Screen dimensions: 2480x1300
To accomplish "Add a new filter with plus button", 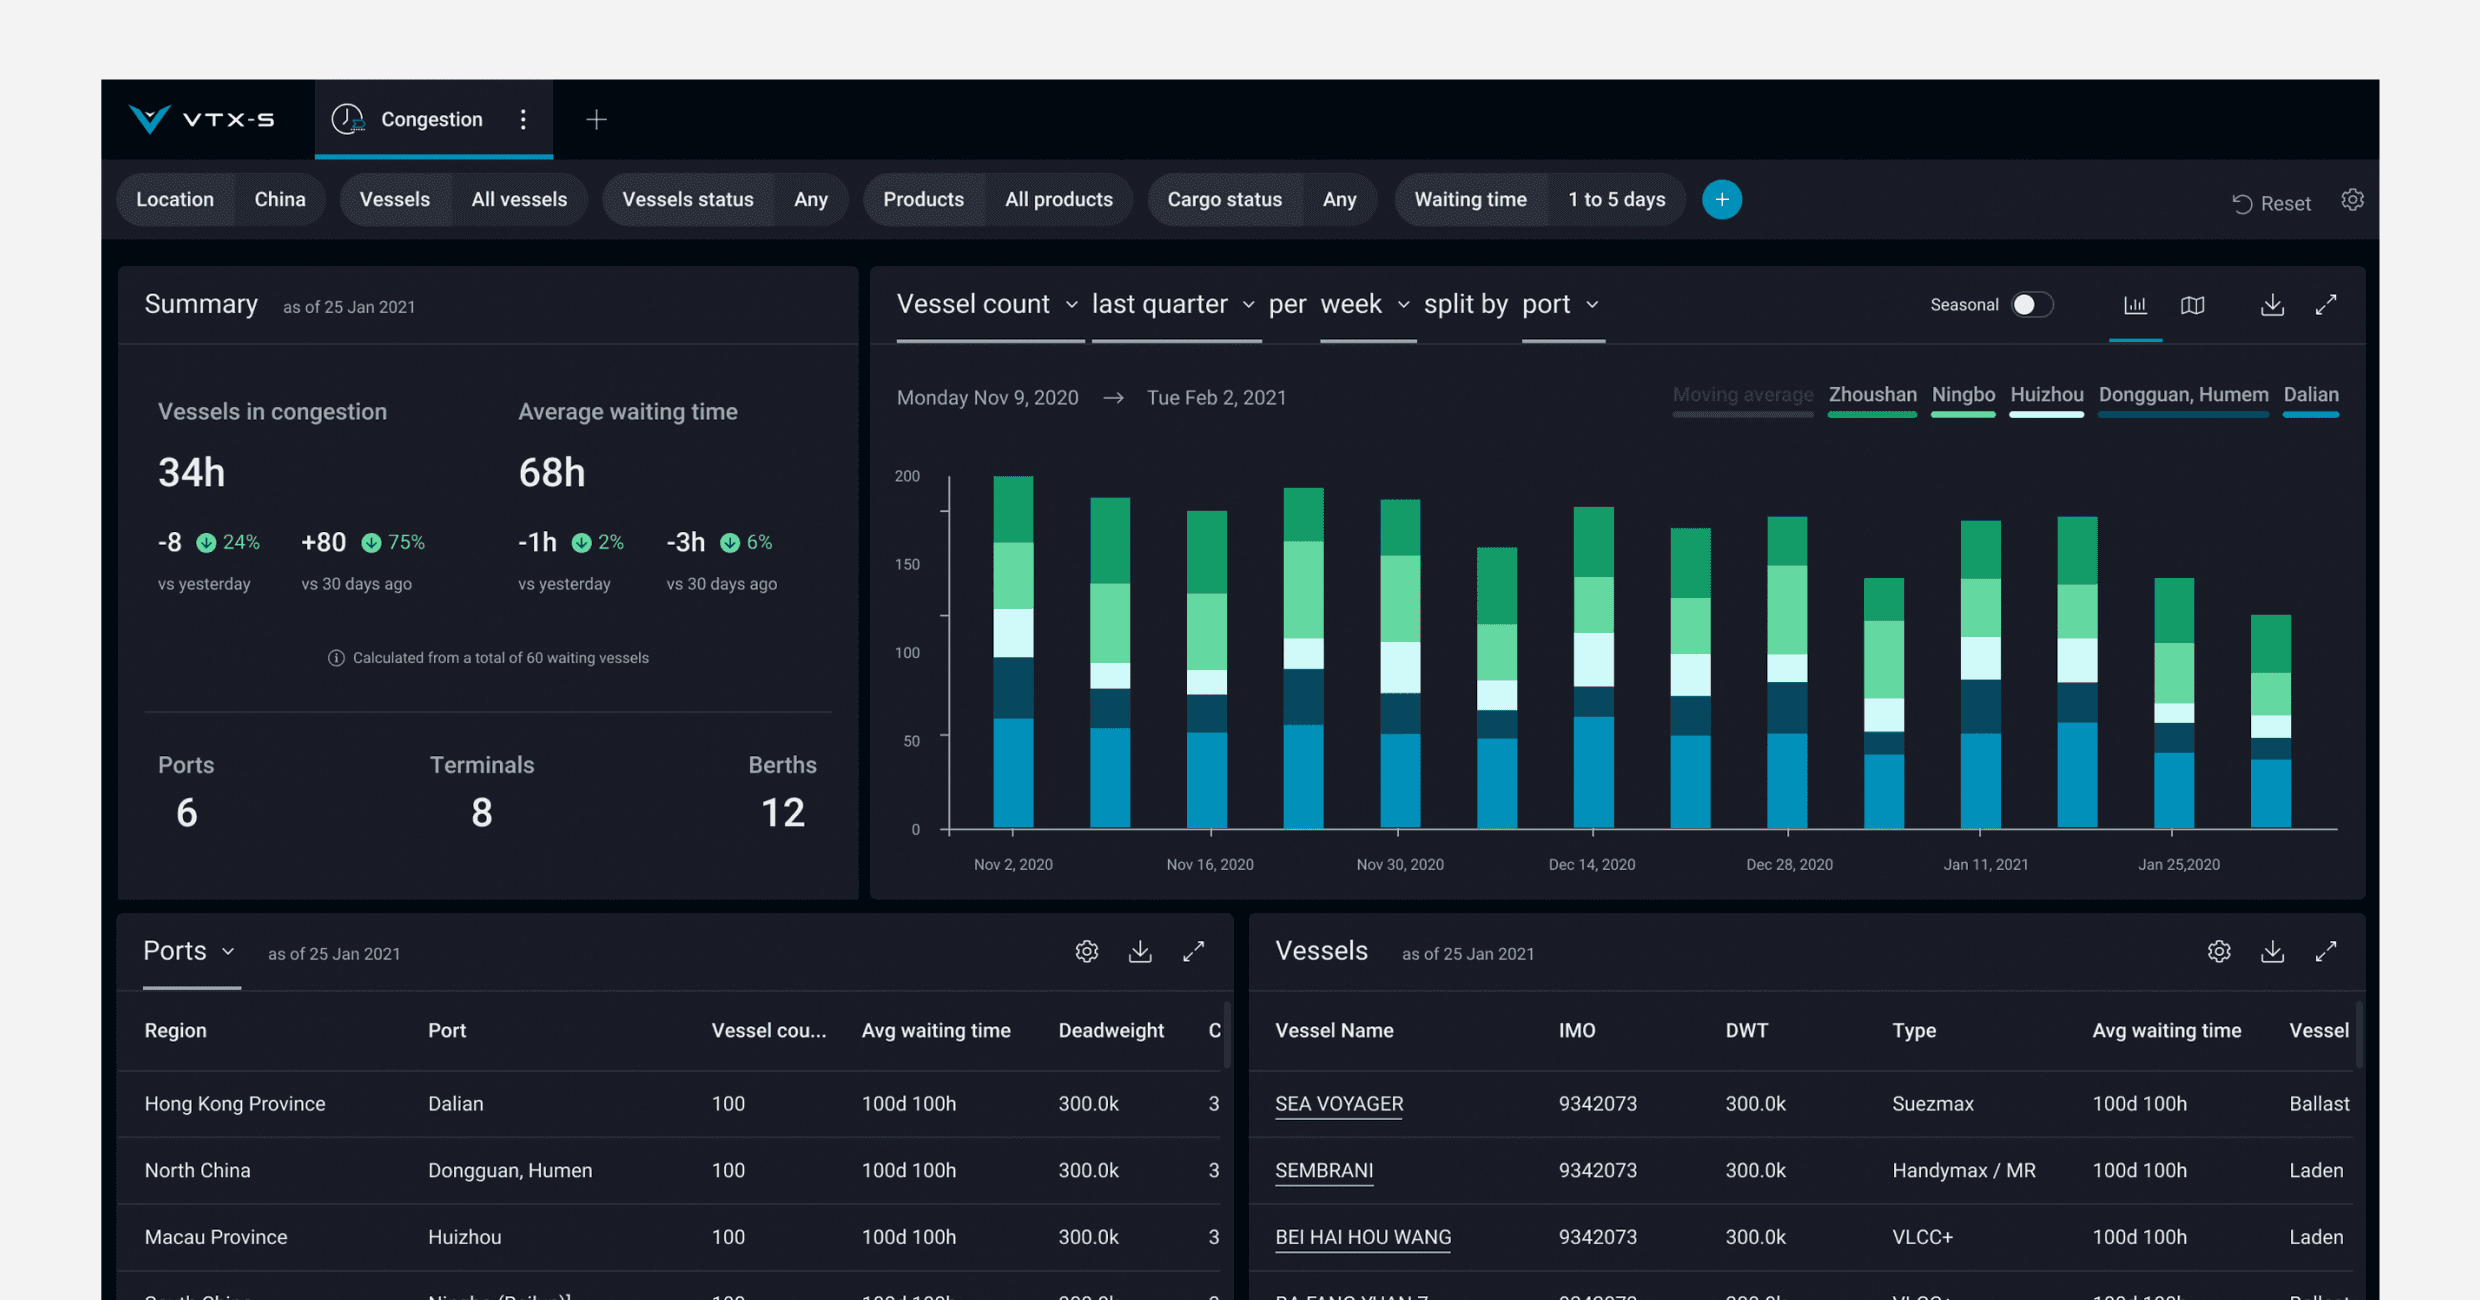I will [1721, 199].
